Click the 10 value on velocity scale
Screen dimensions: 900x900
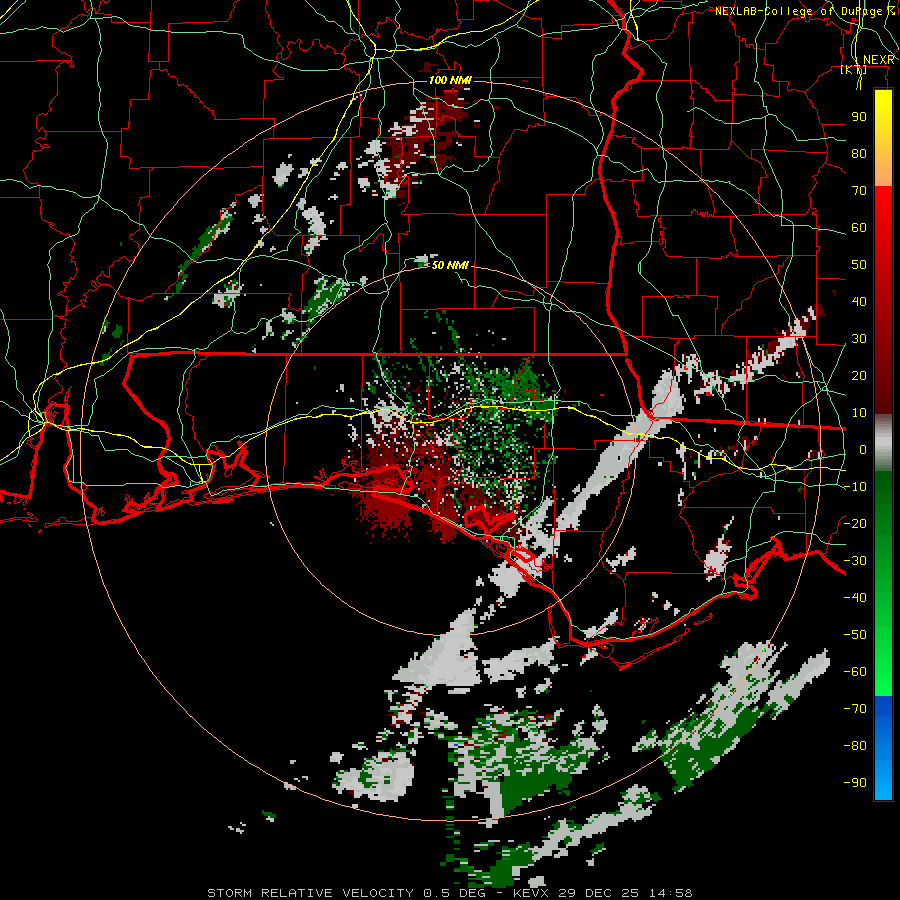coord(859,413)
